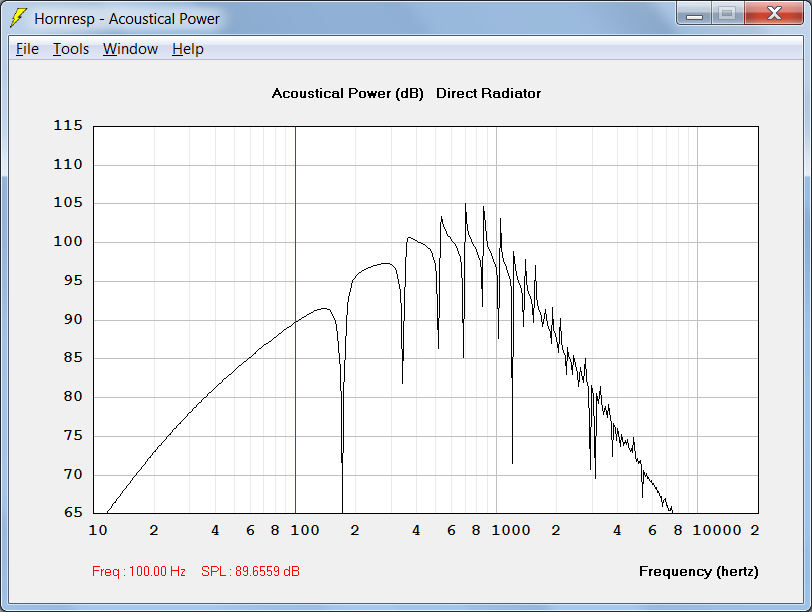Click the 110 dB axis label
The image size is (812, 612).
click(x=68, y=165)
